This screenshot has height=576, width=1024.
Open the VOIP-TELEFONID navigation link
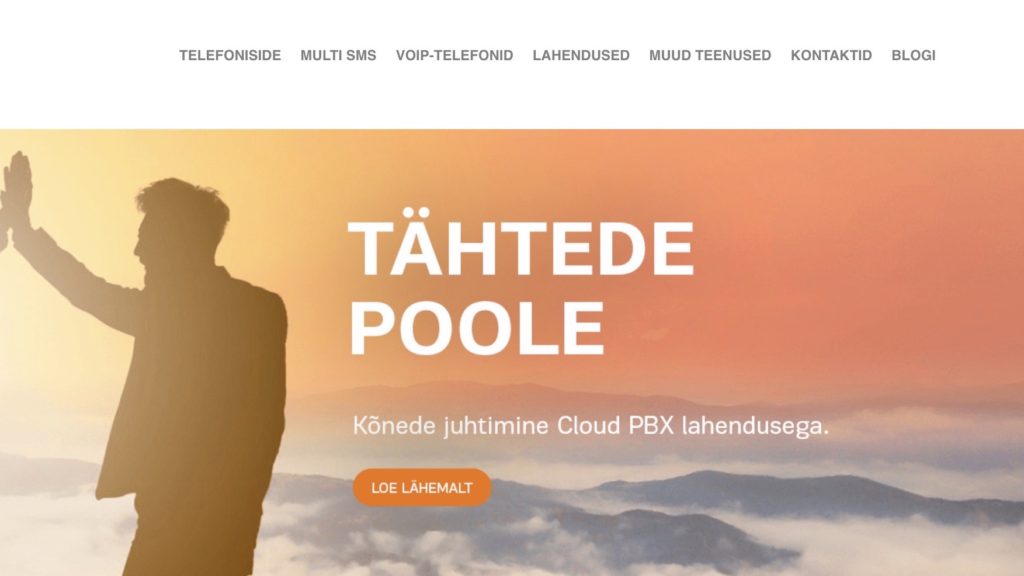[455, 56]
